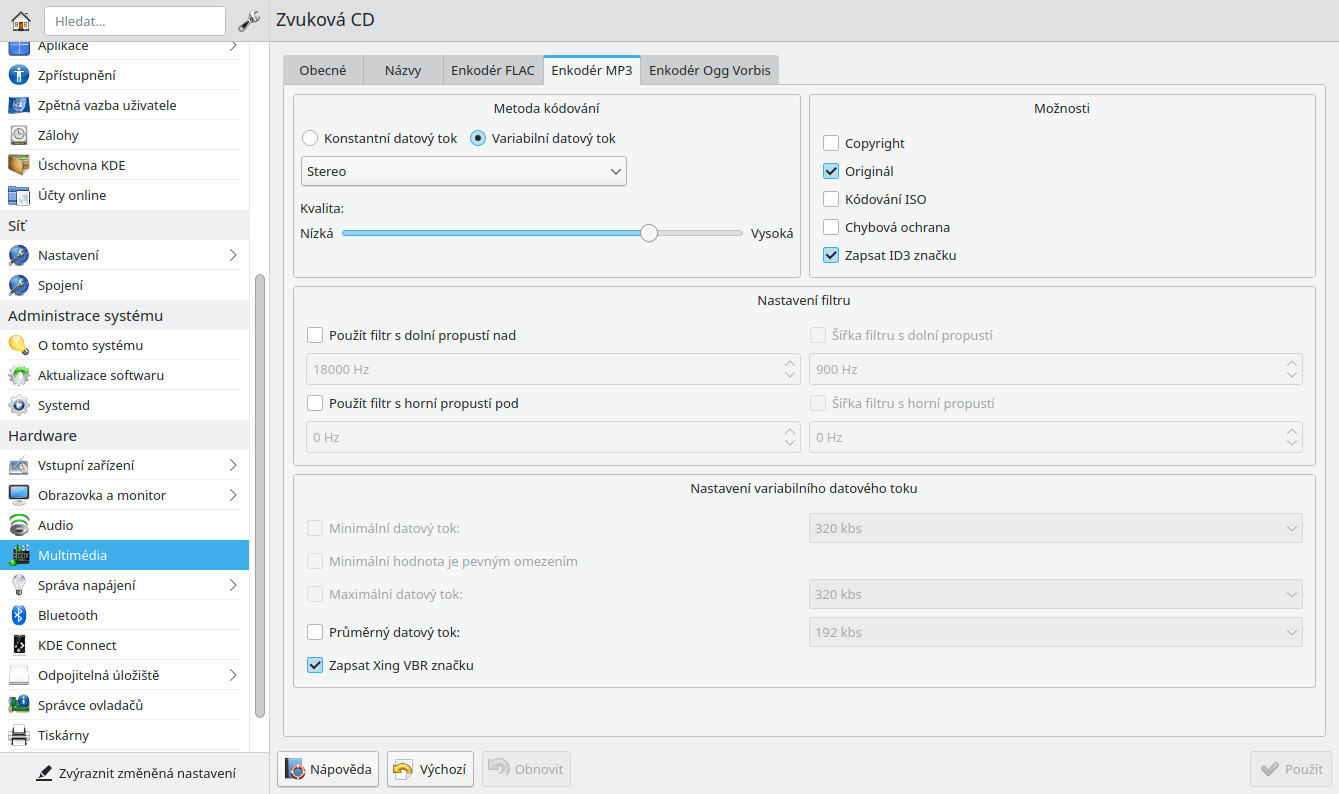Viewport: 1339px width, 794px height.
Task: Open Obrazovka a monitor icon
Action: pos(19,495)
